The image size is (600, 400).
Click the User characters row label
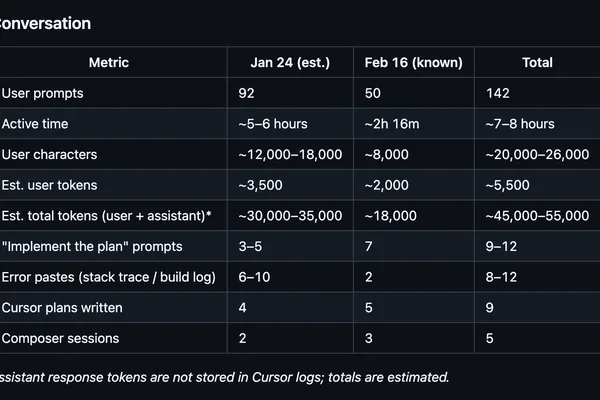tap(49, 154)
